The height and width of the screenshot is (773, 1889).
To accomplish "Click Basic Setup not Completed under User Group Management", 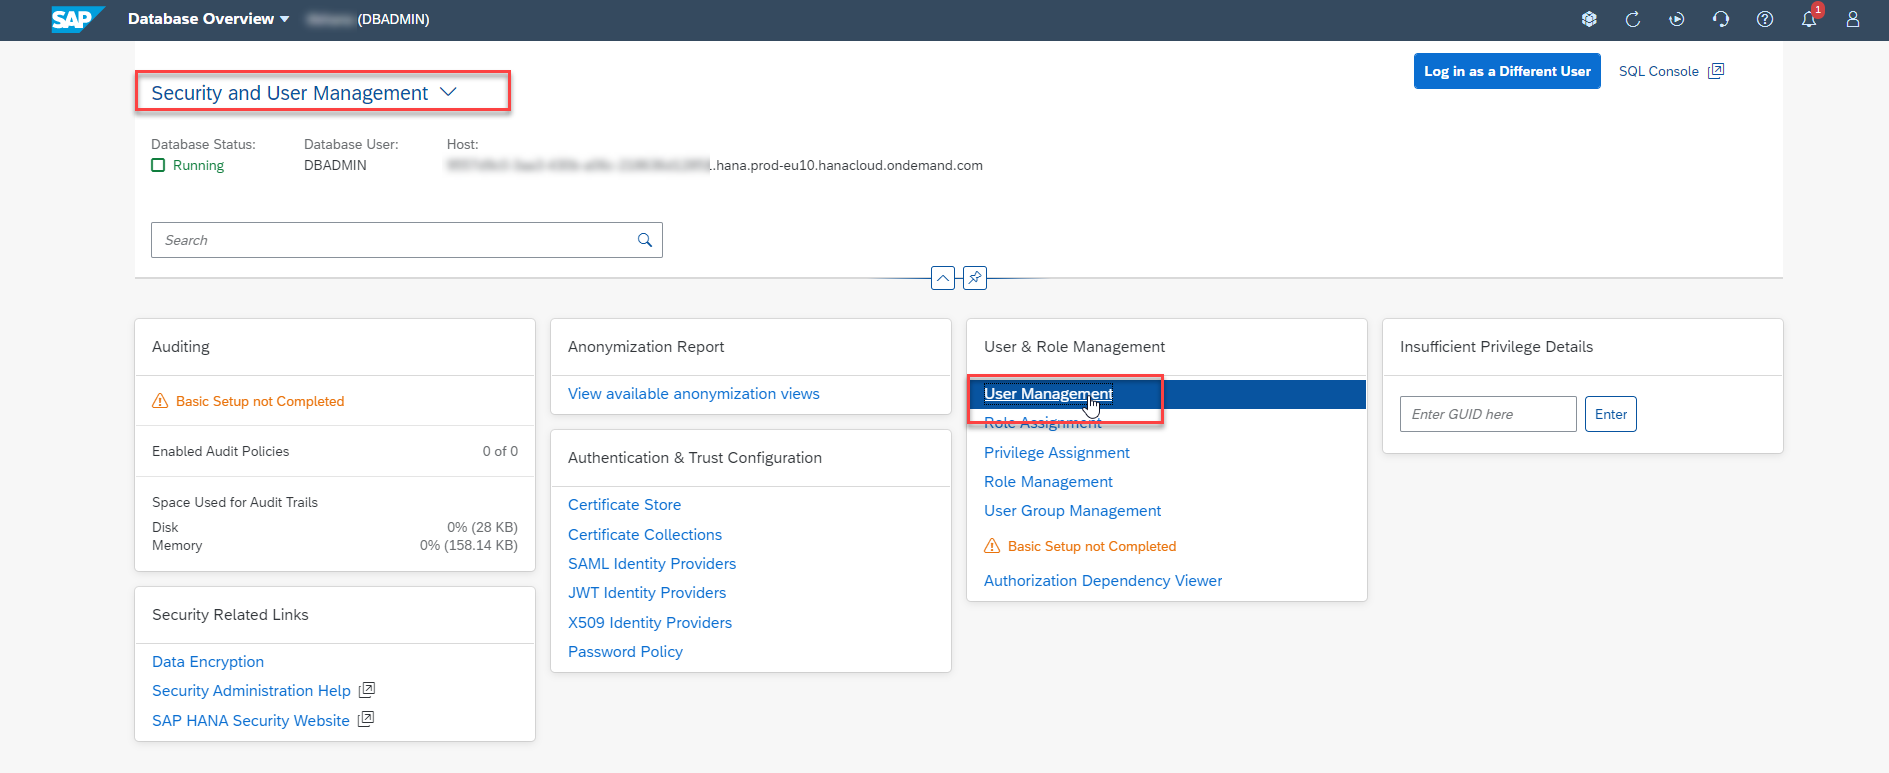I will 1092,546.
